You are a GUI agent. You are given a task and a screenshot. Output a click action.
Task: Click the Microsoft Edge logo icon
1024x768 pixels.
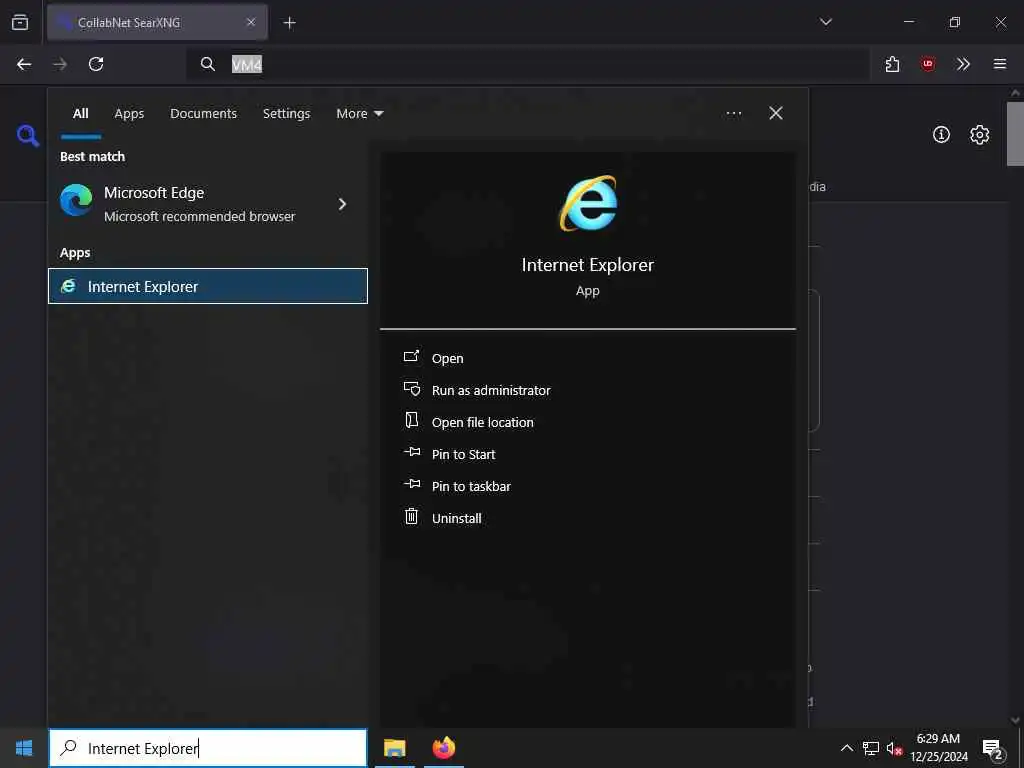76,200
